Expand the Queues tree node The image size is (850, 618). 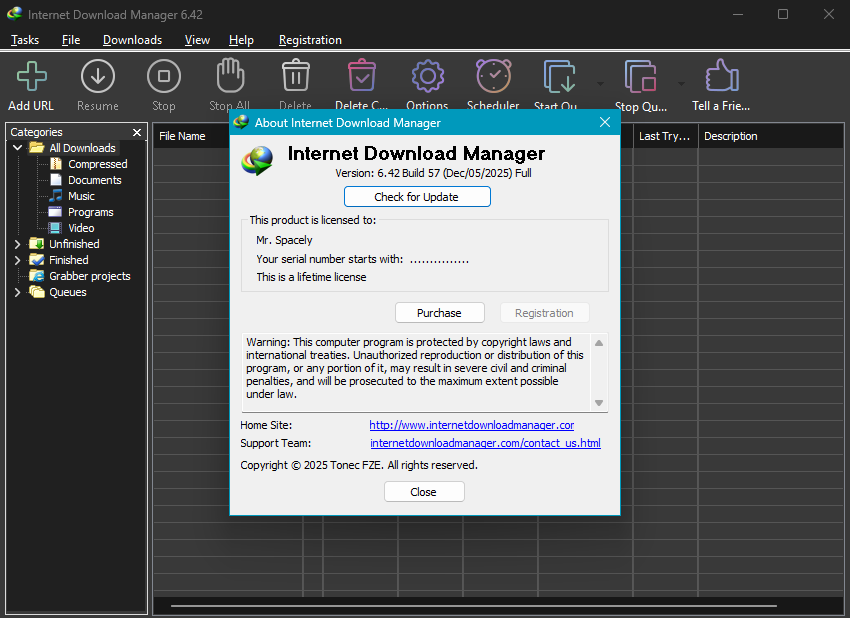click(17, 292)
